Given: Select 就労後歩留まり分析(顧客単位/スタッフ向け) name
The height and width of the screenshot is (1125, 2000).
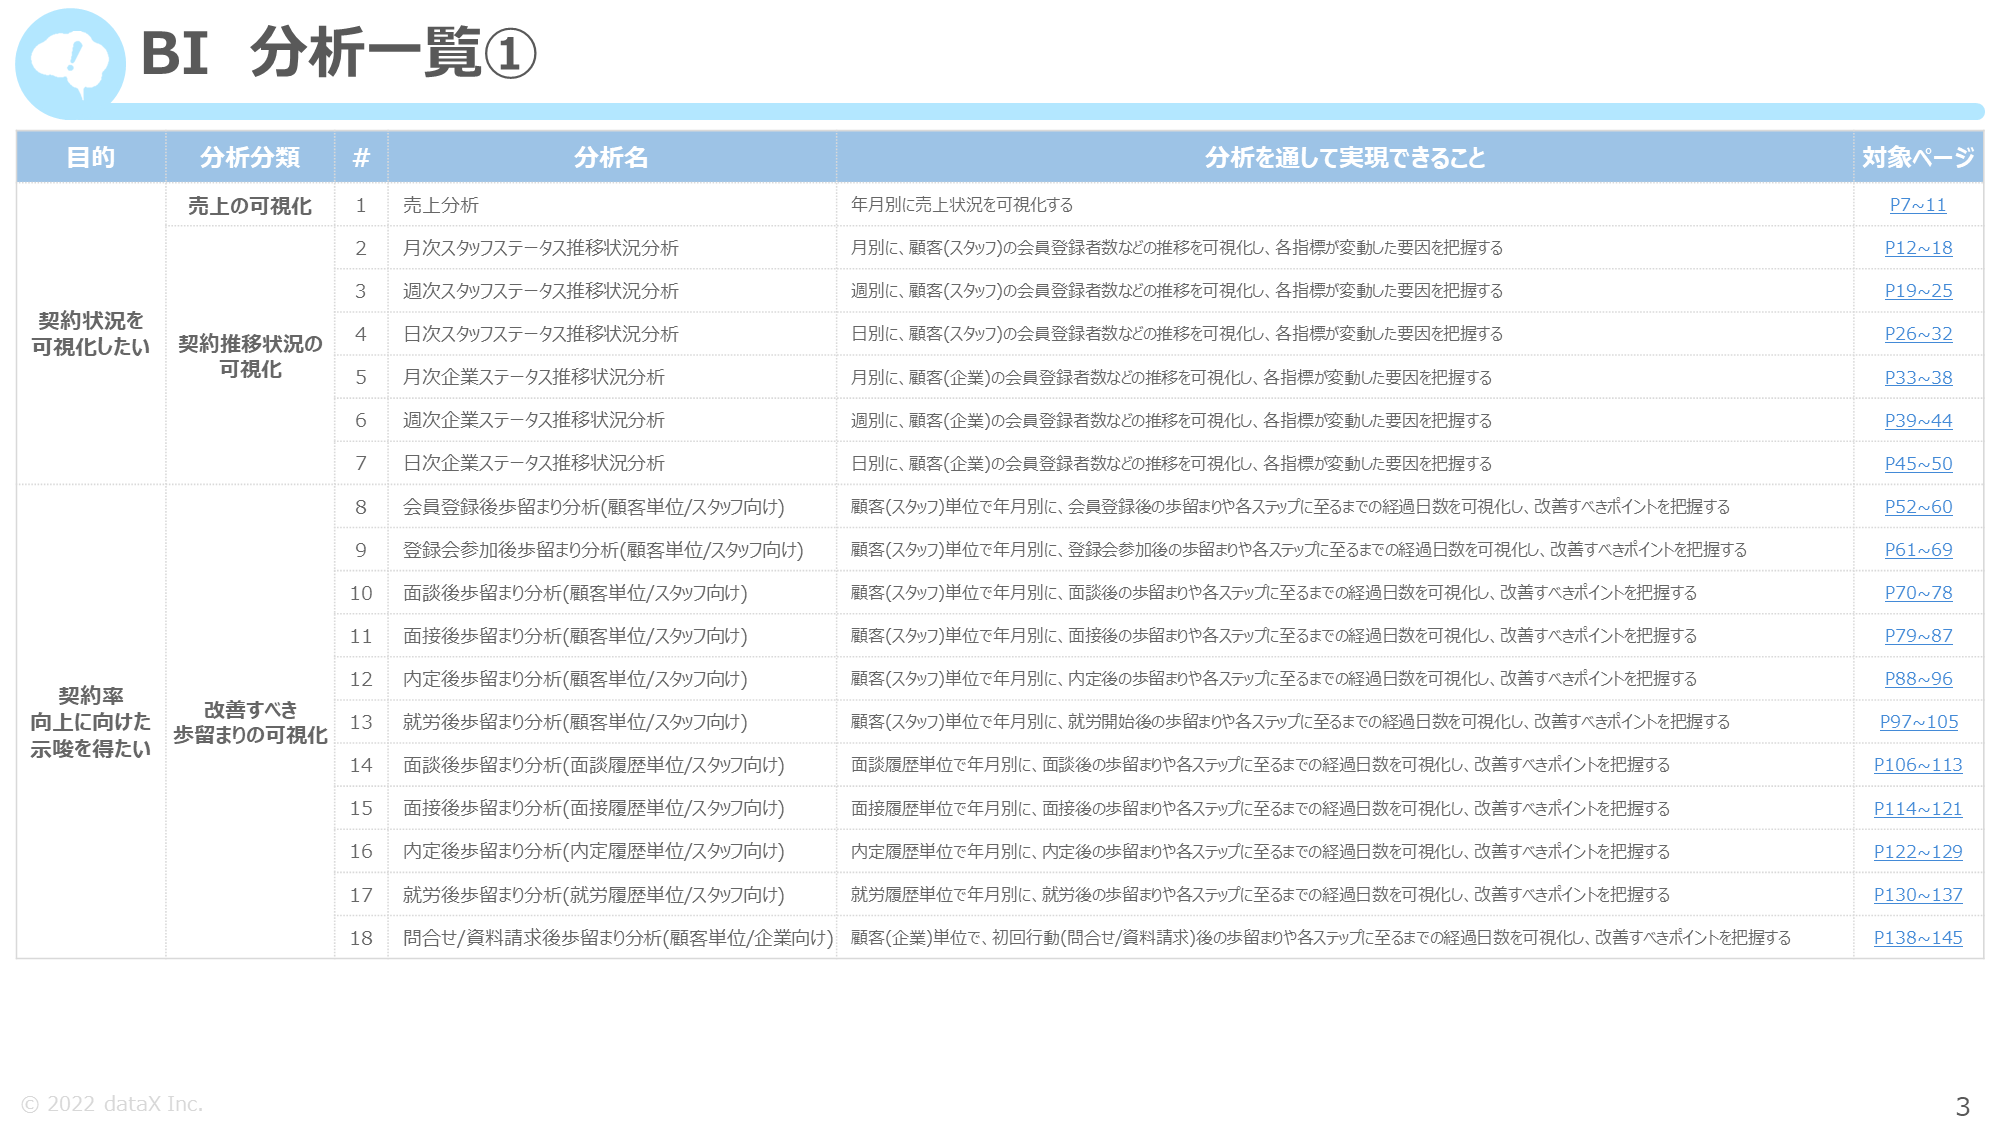Looking at the screenshot, I should (576, 722).
